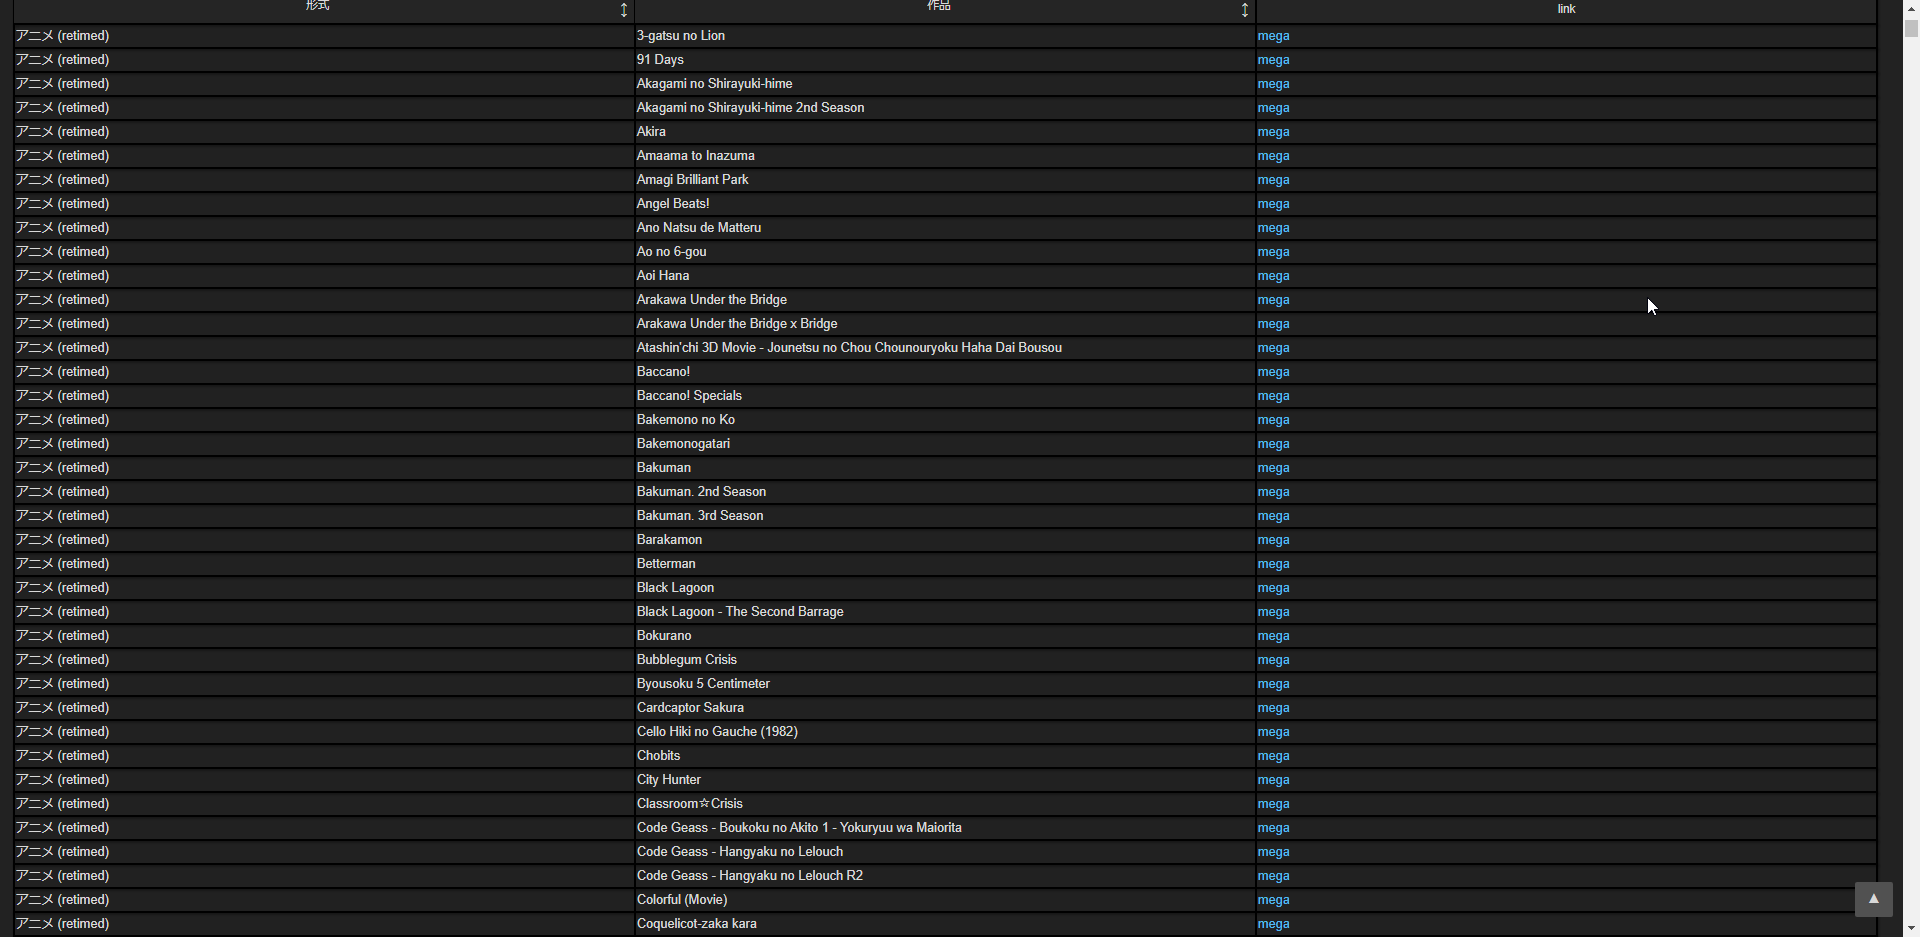Open the mega link for Angel Beats!

pos(1273,204)
